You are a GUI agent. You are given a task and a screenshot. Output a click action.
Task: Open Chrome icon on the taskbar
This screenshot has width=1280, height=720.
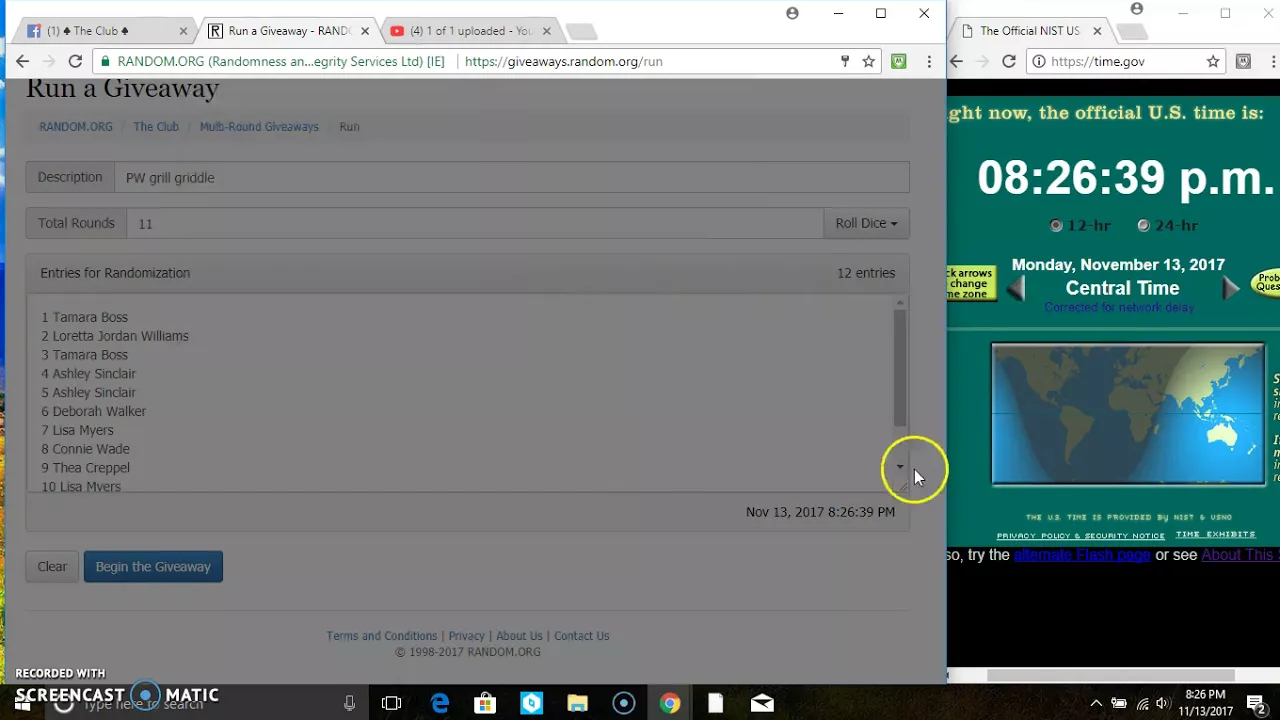coord(670,703)
